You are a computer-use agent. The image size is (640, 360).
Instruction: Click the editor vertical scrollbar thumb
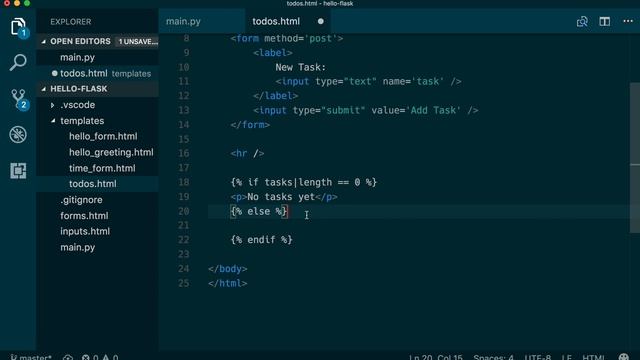635,157
